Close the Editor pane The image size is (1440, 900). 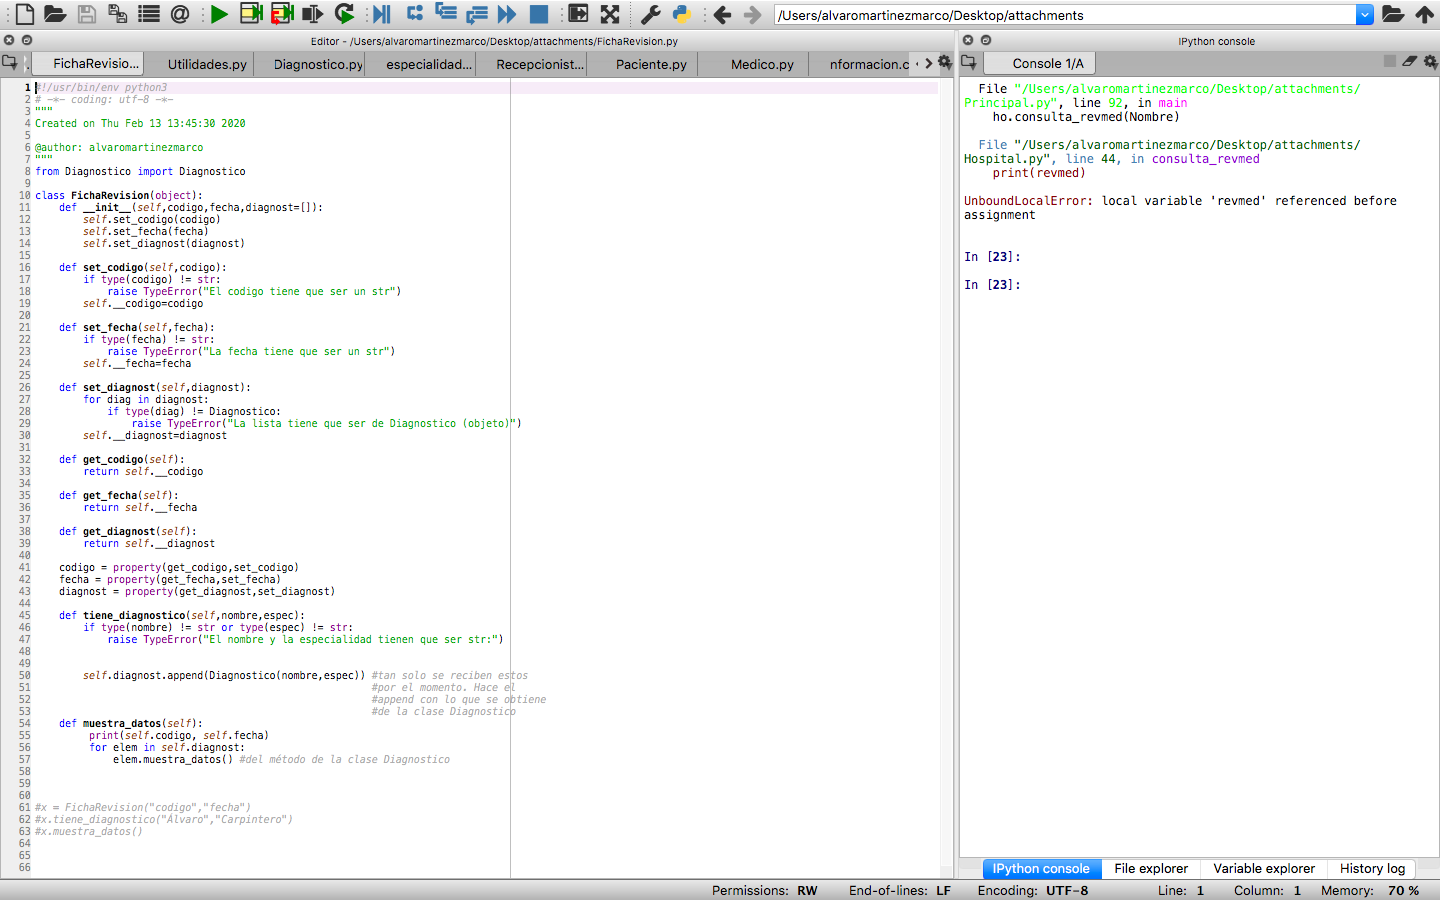tap(9, 40)
